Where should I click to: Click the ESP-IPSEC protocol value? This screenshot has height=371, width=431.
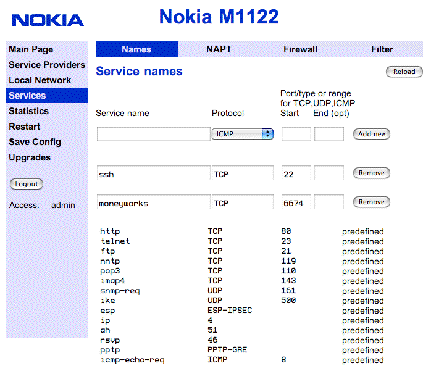point(230,310)
